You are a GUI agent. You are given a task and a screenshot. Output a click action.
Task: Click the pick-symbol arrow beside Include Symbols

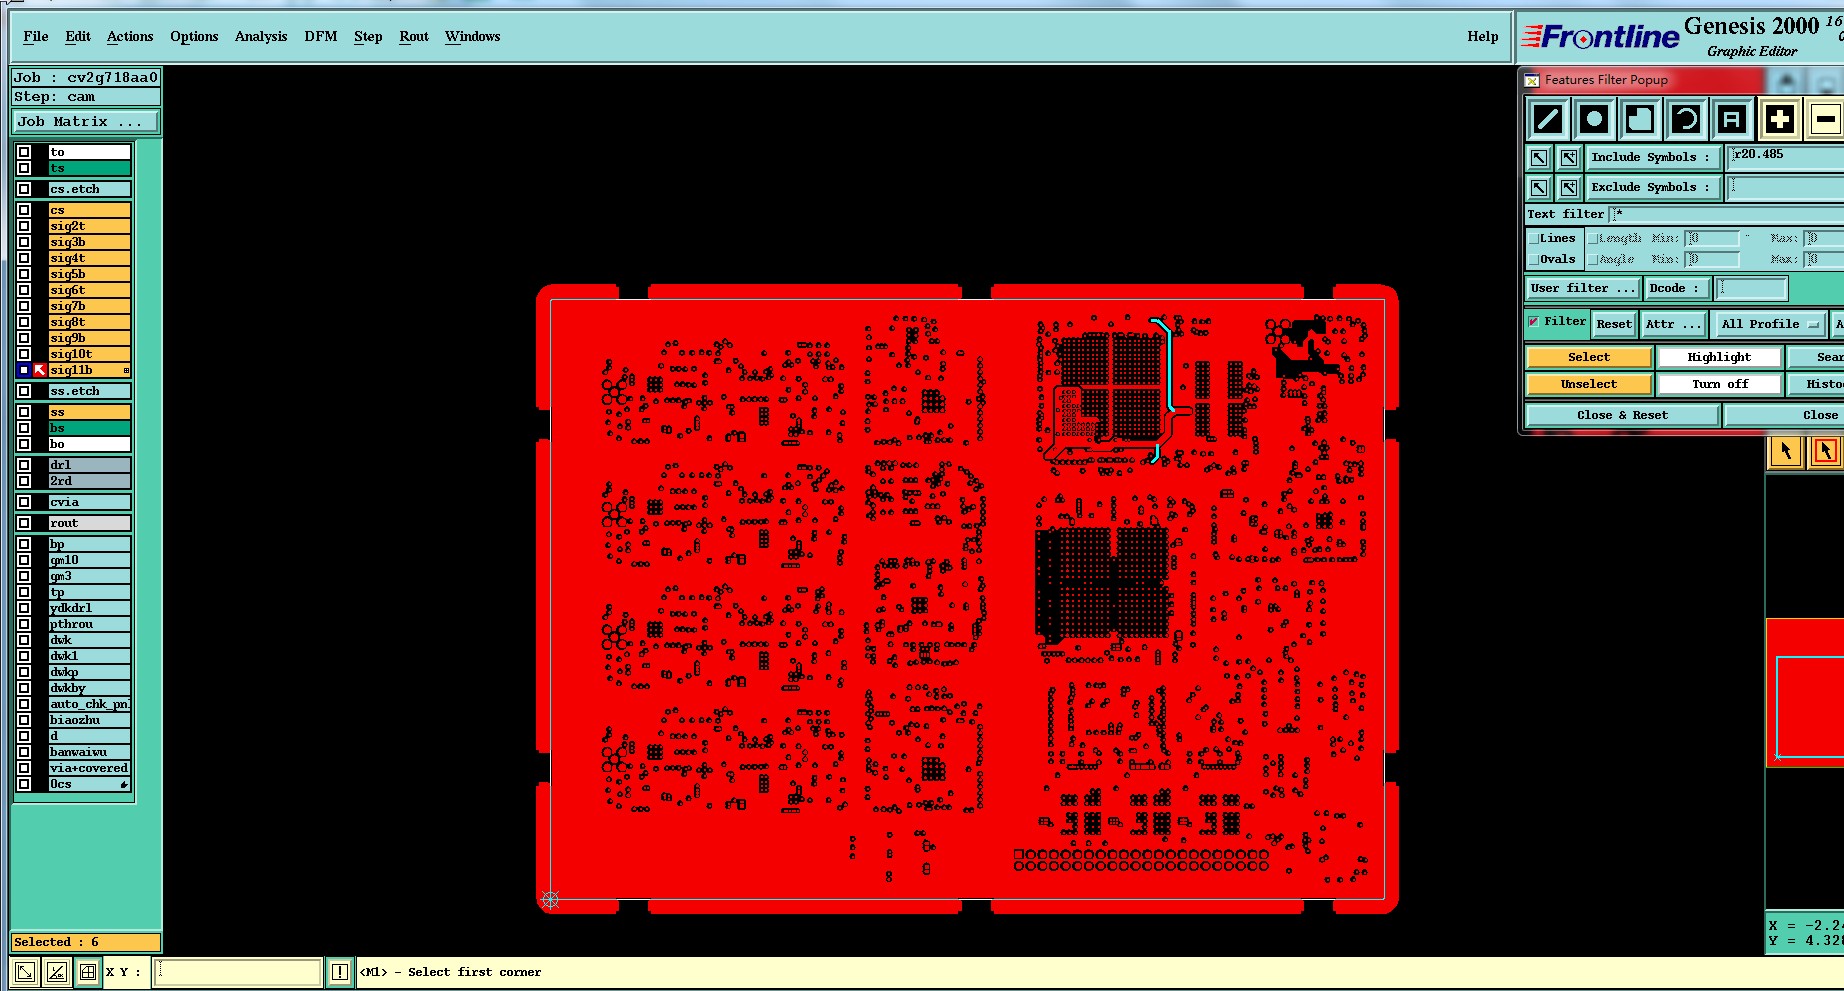pos(1539,158)
